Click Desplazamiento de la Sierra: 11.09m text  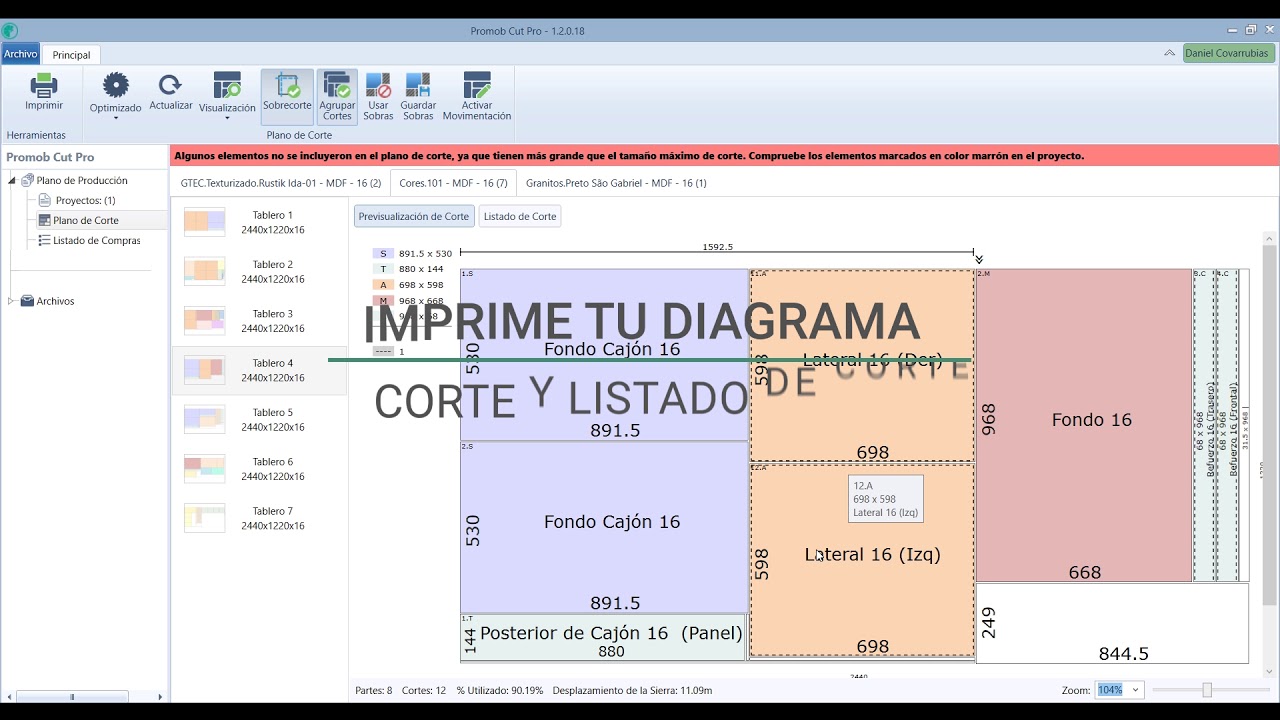632,690
